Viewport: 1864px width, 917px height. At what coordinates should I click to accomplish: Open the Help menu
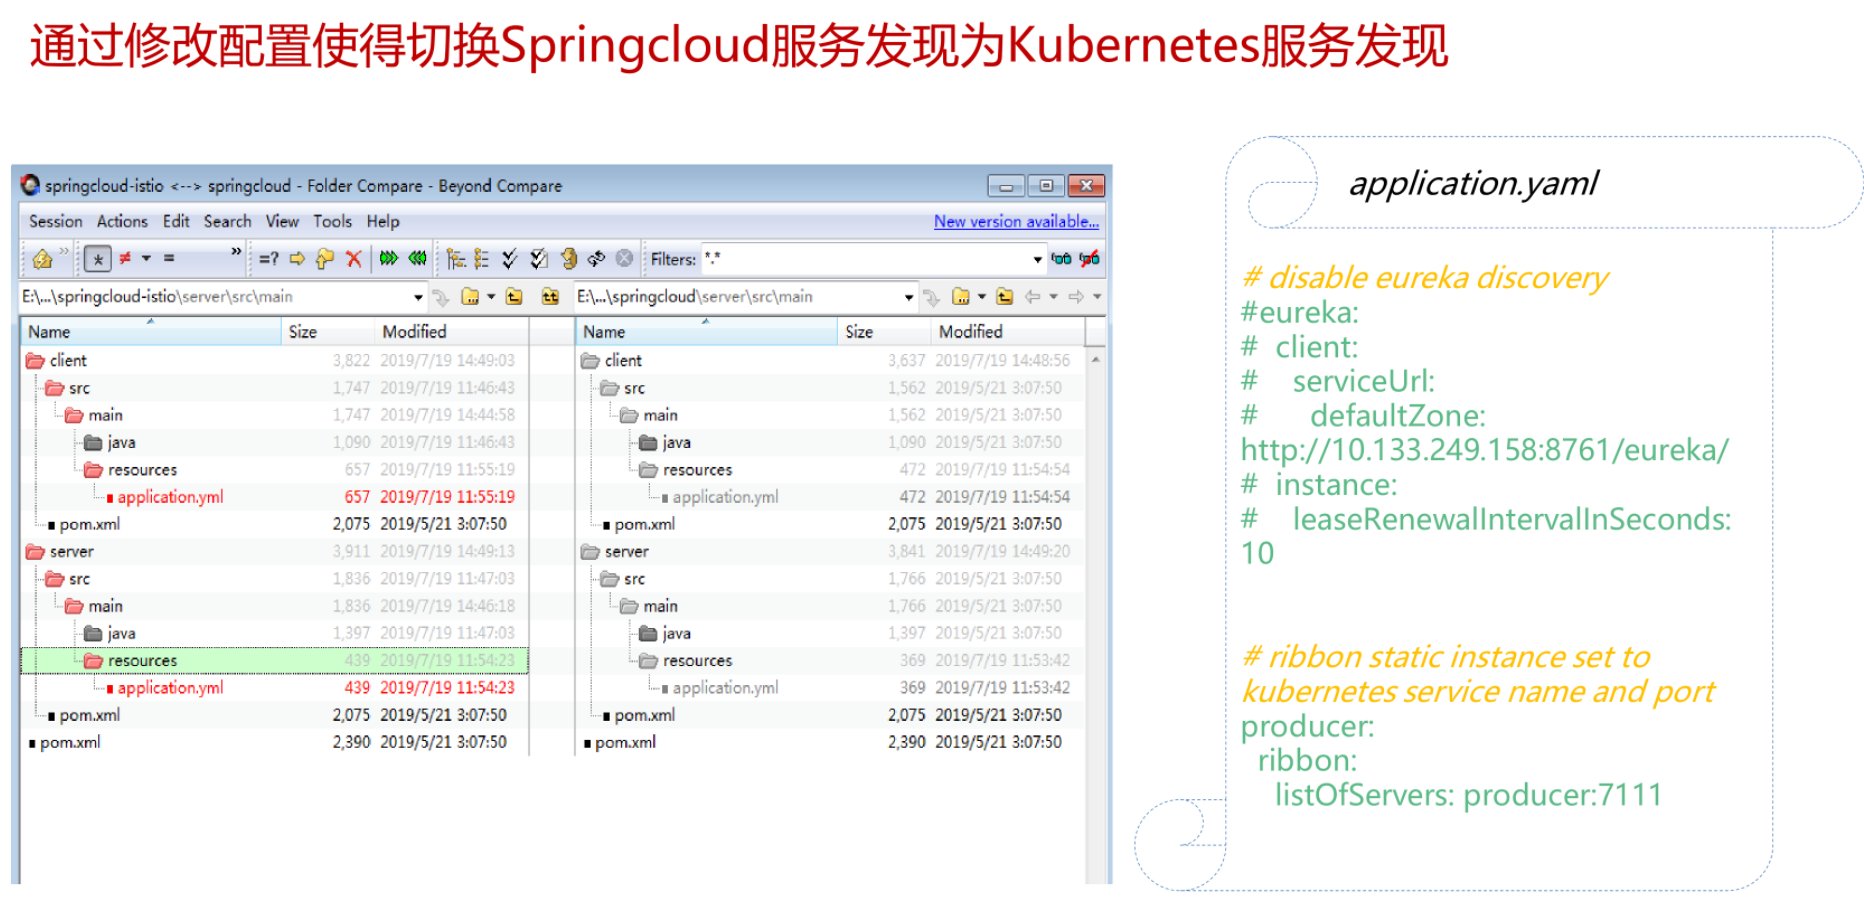point(383,222)
